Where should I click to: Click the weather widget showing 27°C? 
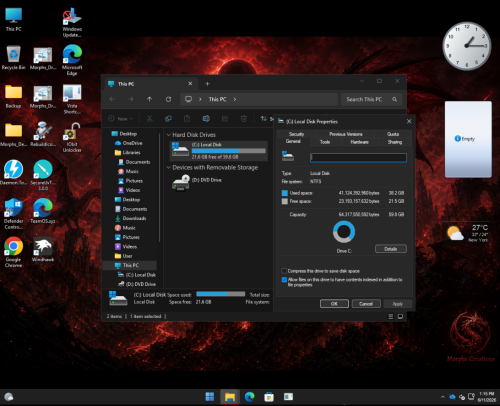click(467, 233)
